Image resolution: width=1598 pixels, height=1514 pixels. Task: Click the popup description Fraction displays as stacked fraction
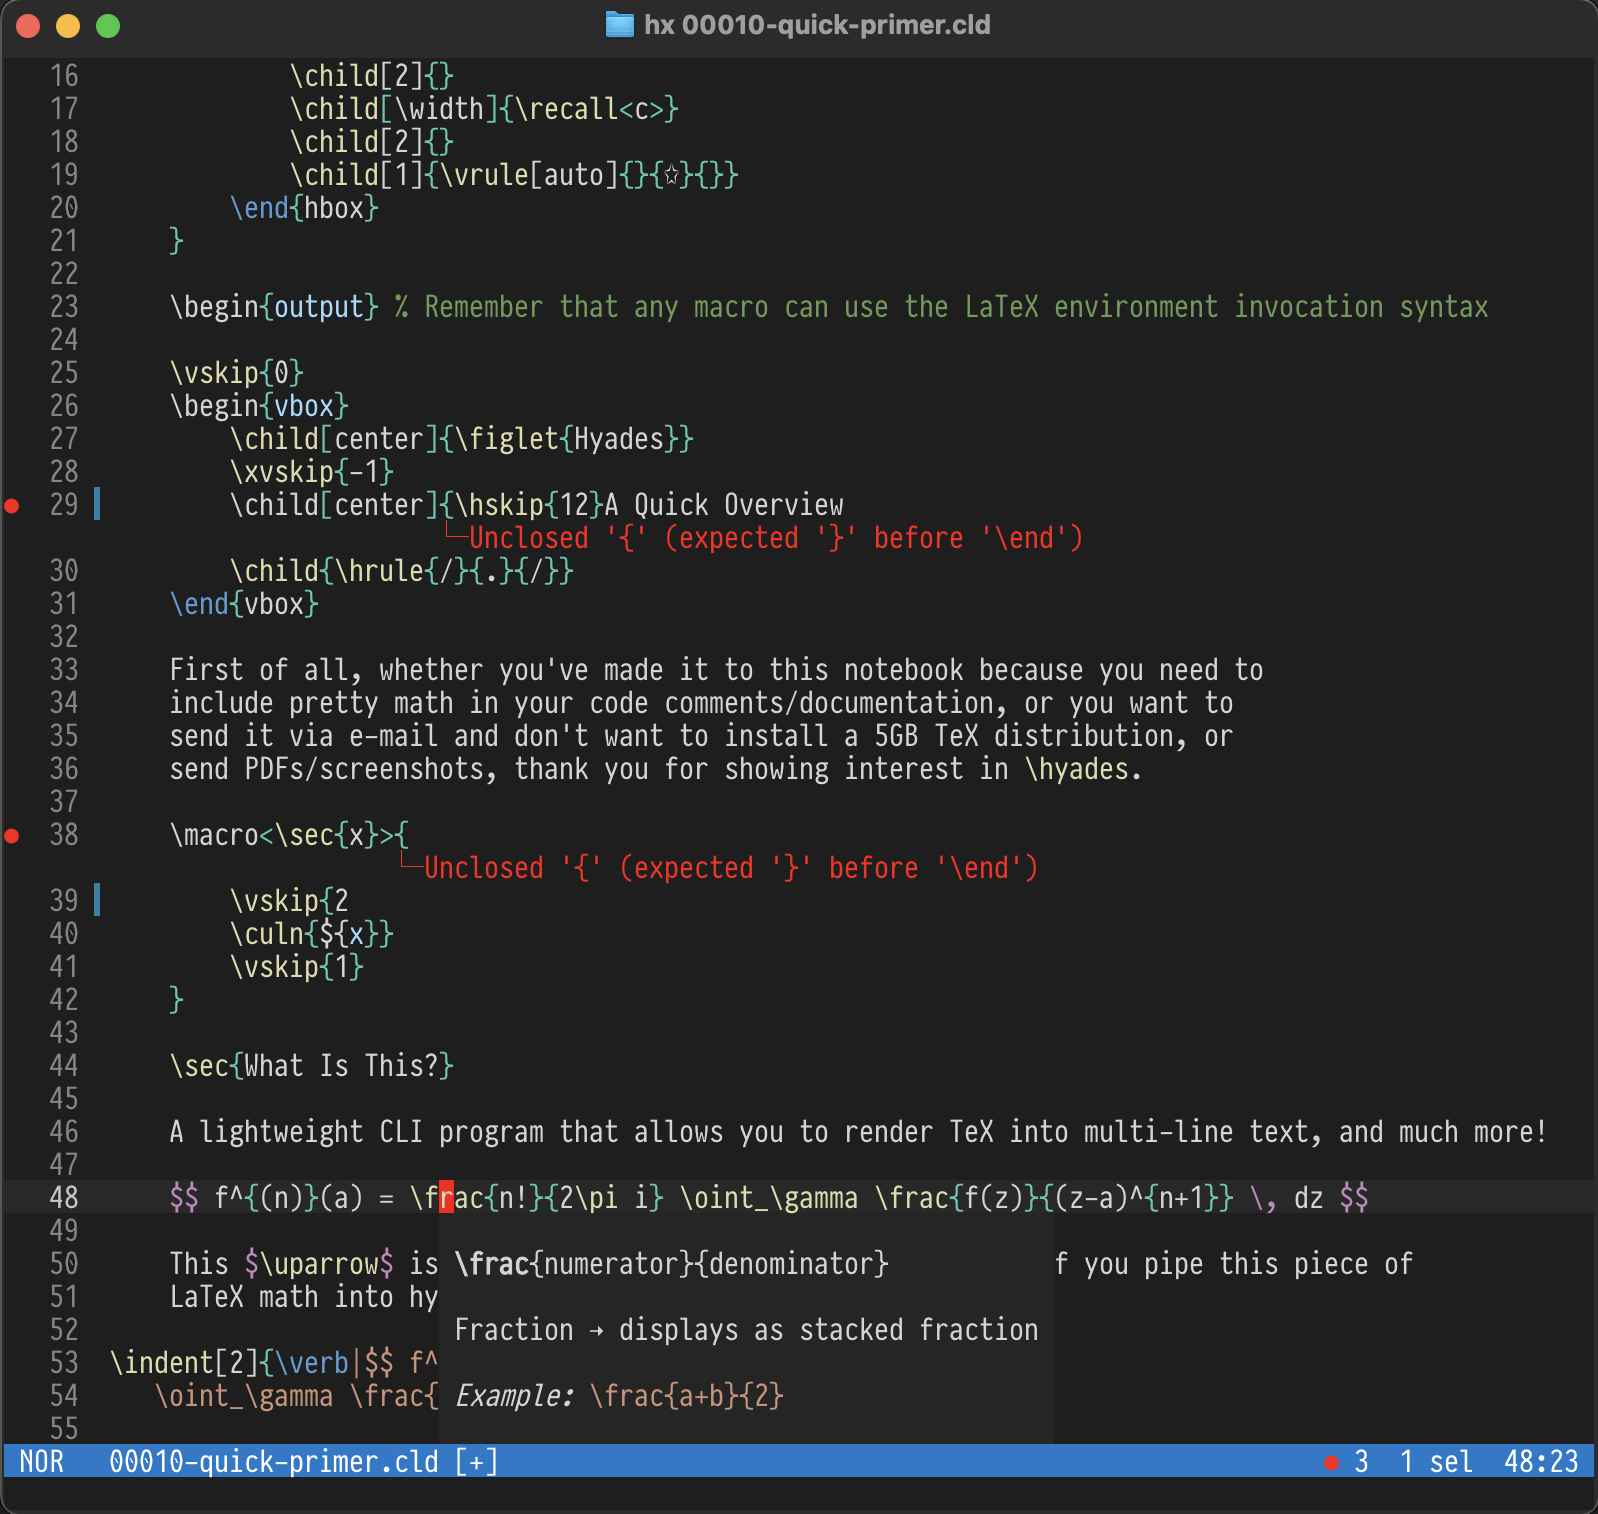[x=746, y=1330]
